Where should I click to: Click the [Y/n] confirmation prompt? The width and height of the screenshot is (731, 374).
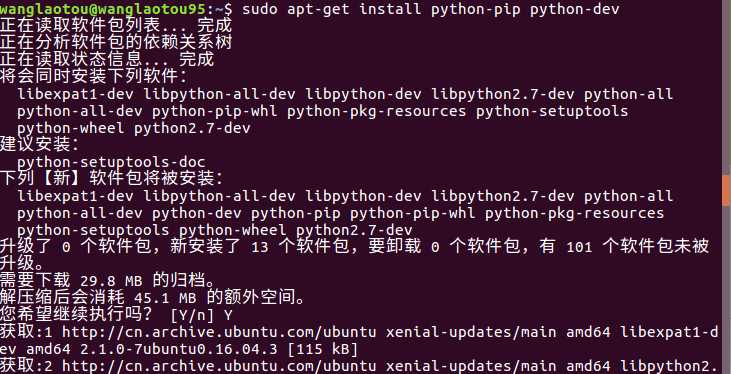(x=193, y=316)
